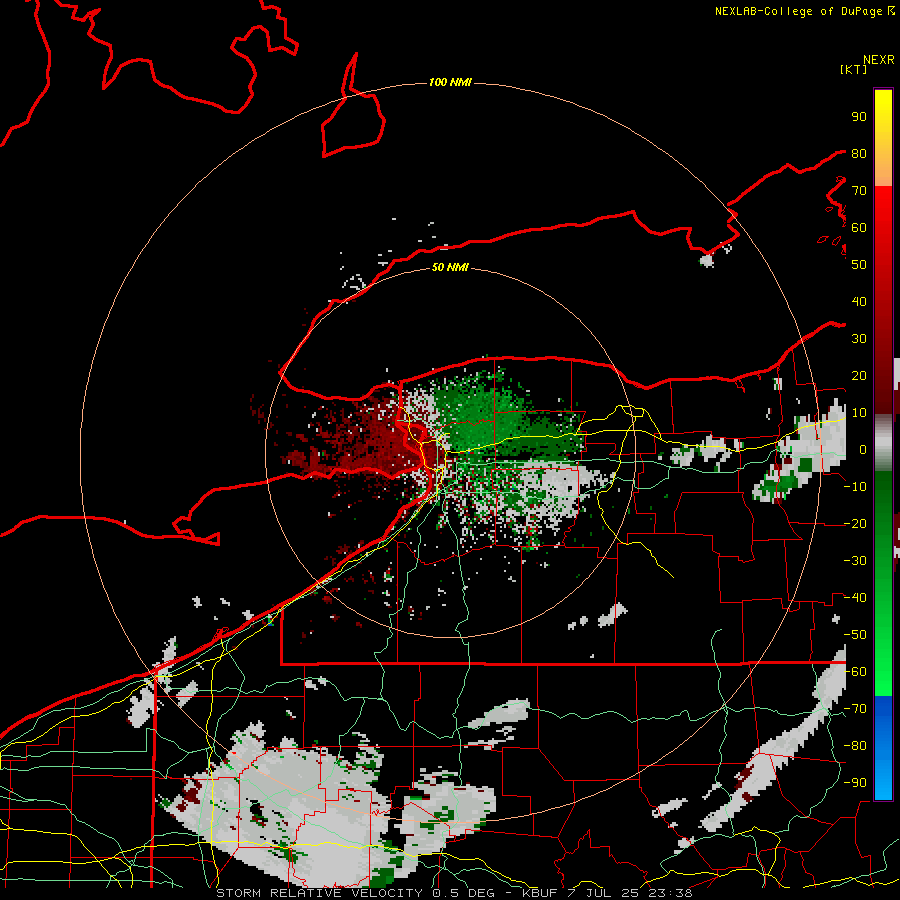Click the -60 value on velocity scale
Image resolution: width=900 pixels, height=900 pixels.
[x=855, y=672]
